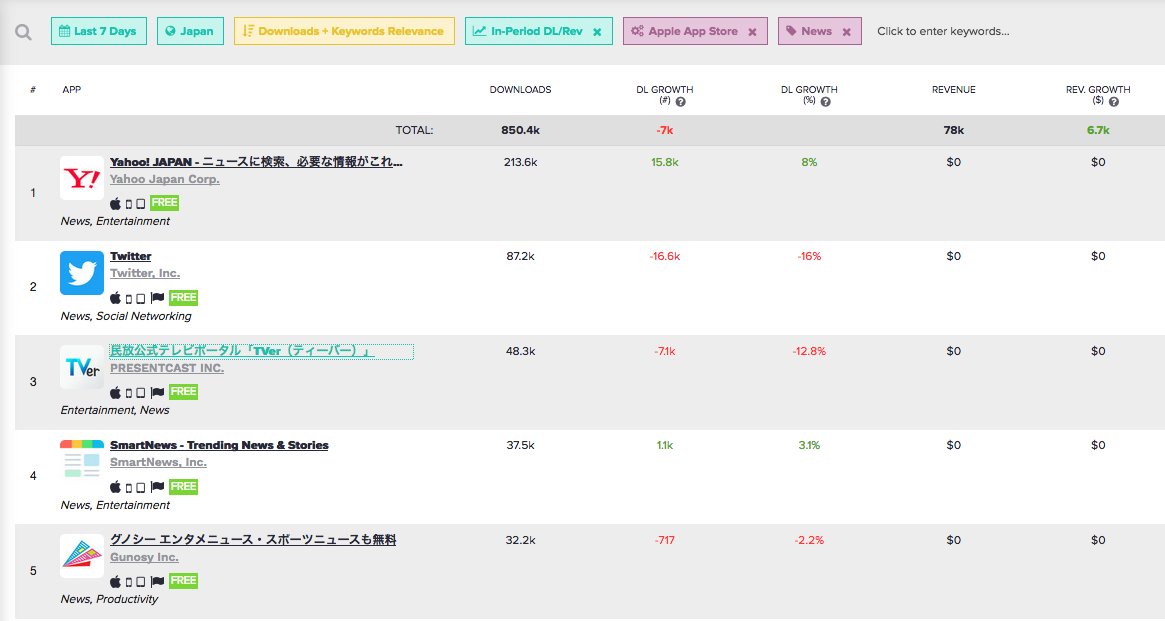Click the Twitter bird app icon
Image resolution: width=1165 pixels, height=621 pixels.
(x=82, y=273)
